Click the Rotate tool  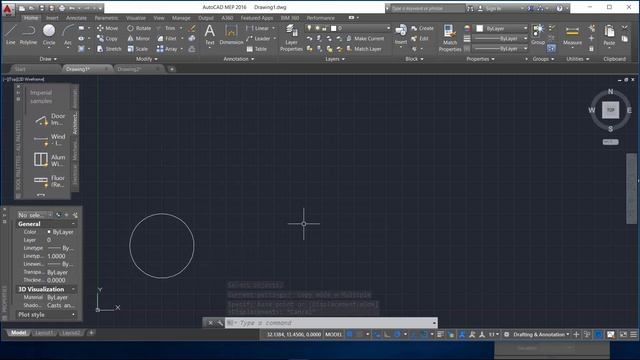click(x=139, y=28)
